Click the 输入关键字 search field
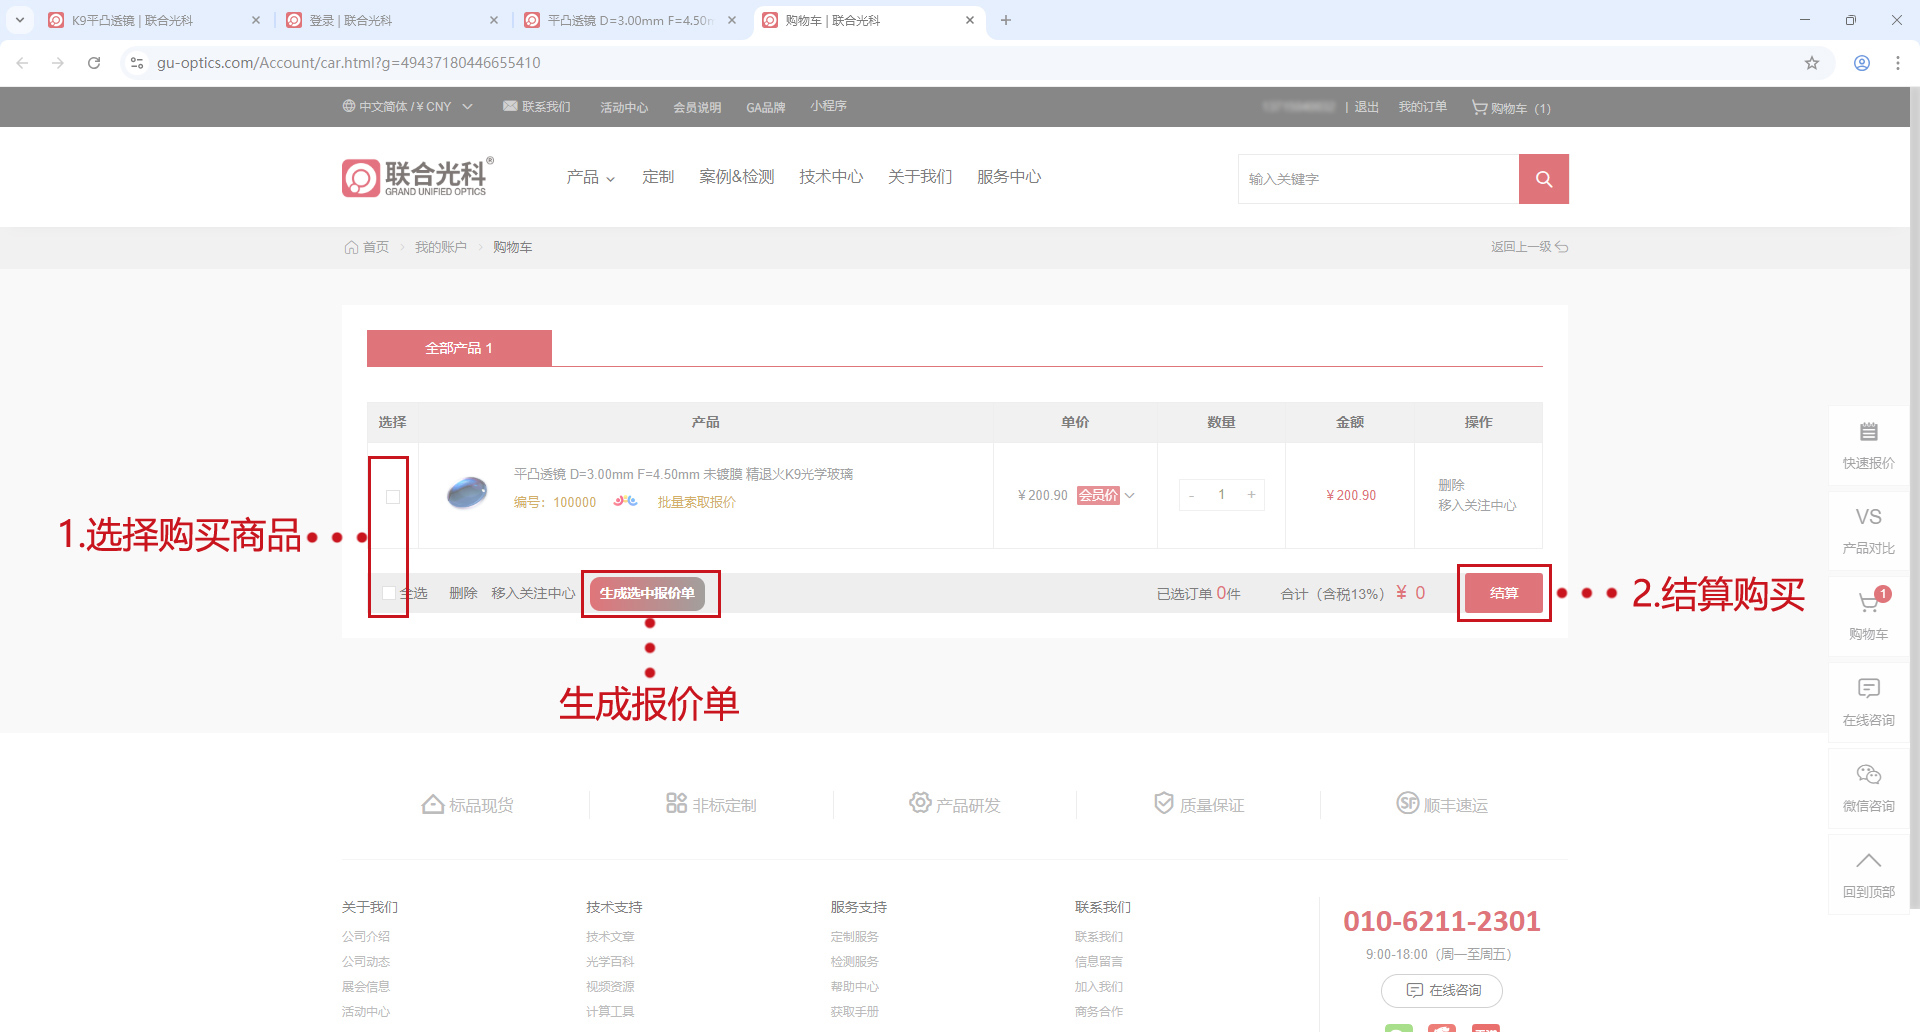 [1378, 179]
